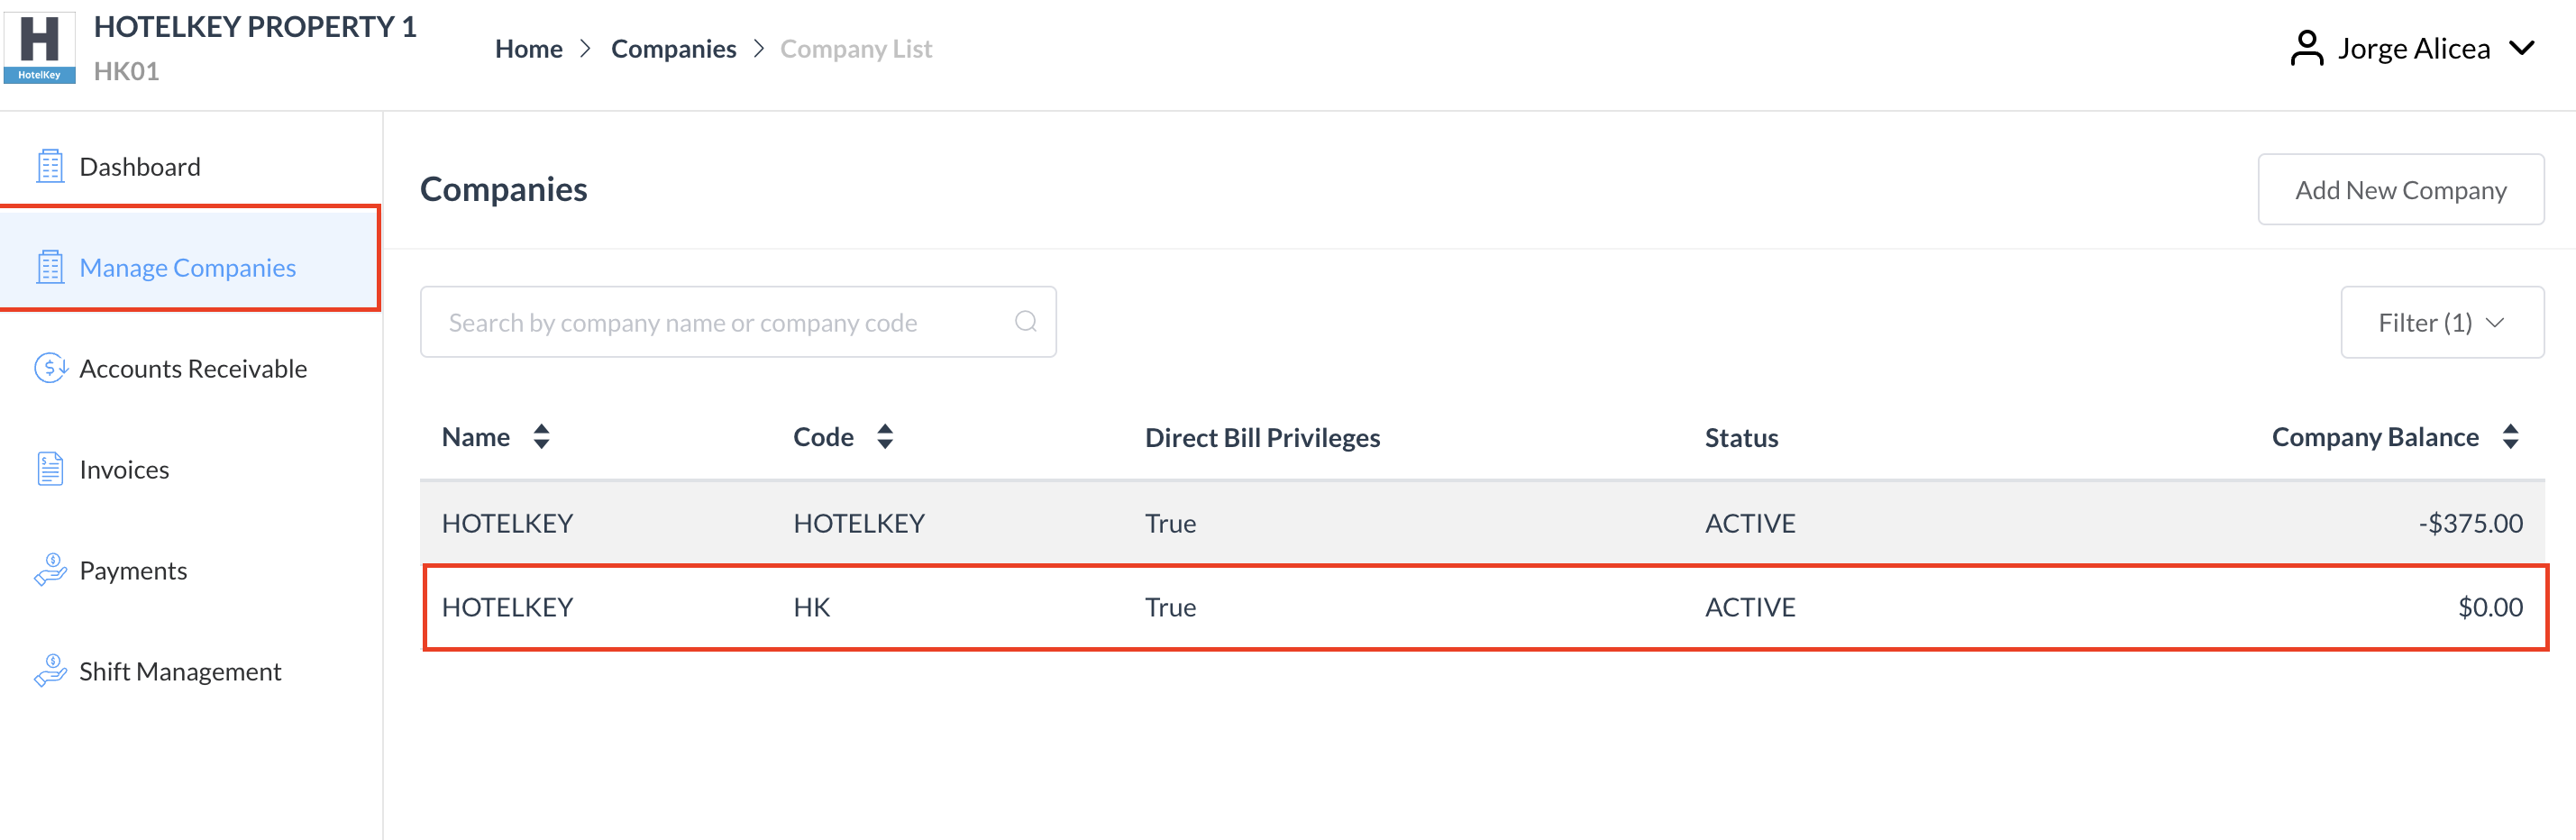Open Shift Management via its icon

pos(50,671)
